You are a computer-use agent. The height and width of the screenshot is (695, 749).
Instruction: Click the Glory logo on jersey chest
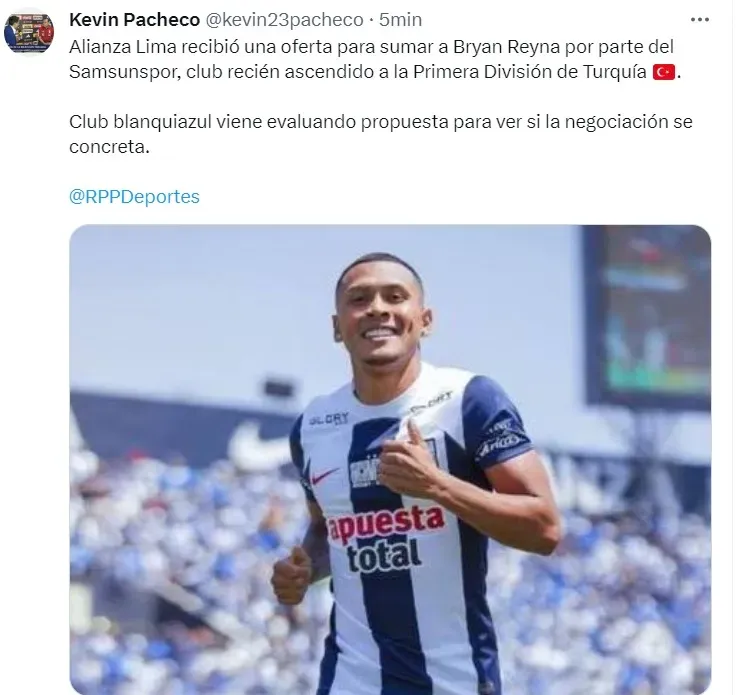pyautogui.click(x=329, y=419)
